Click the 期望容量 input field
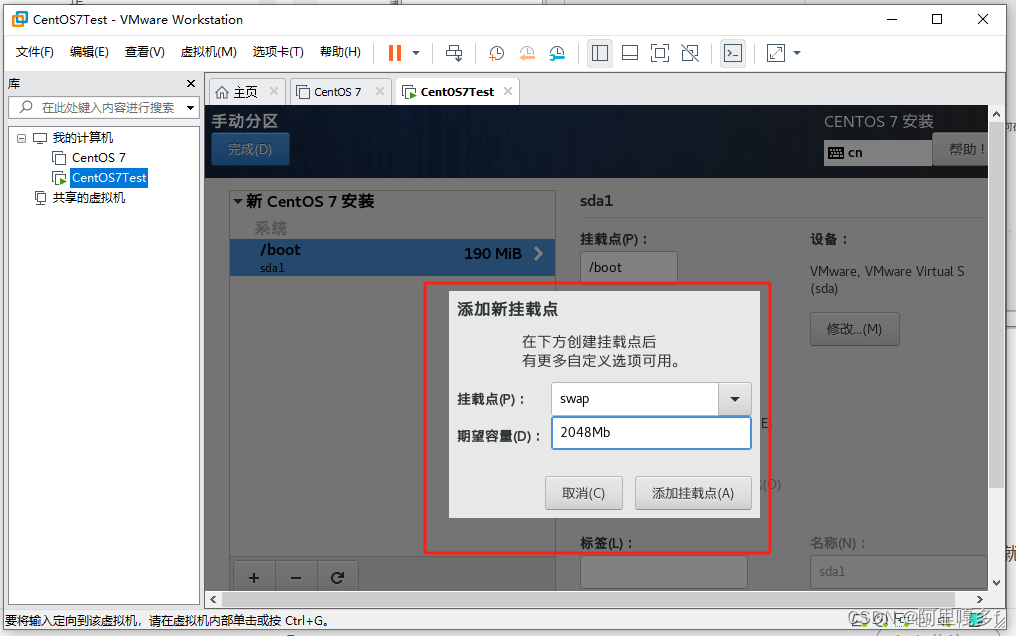The width and height of the screenshot is (1016, 636). pos(651,432)
